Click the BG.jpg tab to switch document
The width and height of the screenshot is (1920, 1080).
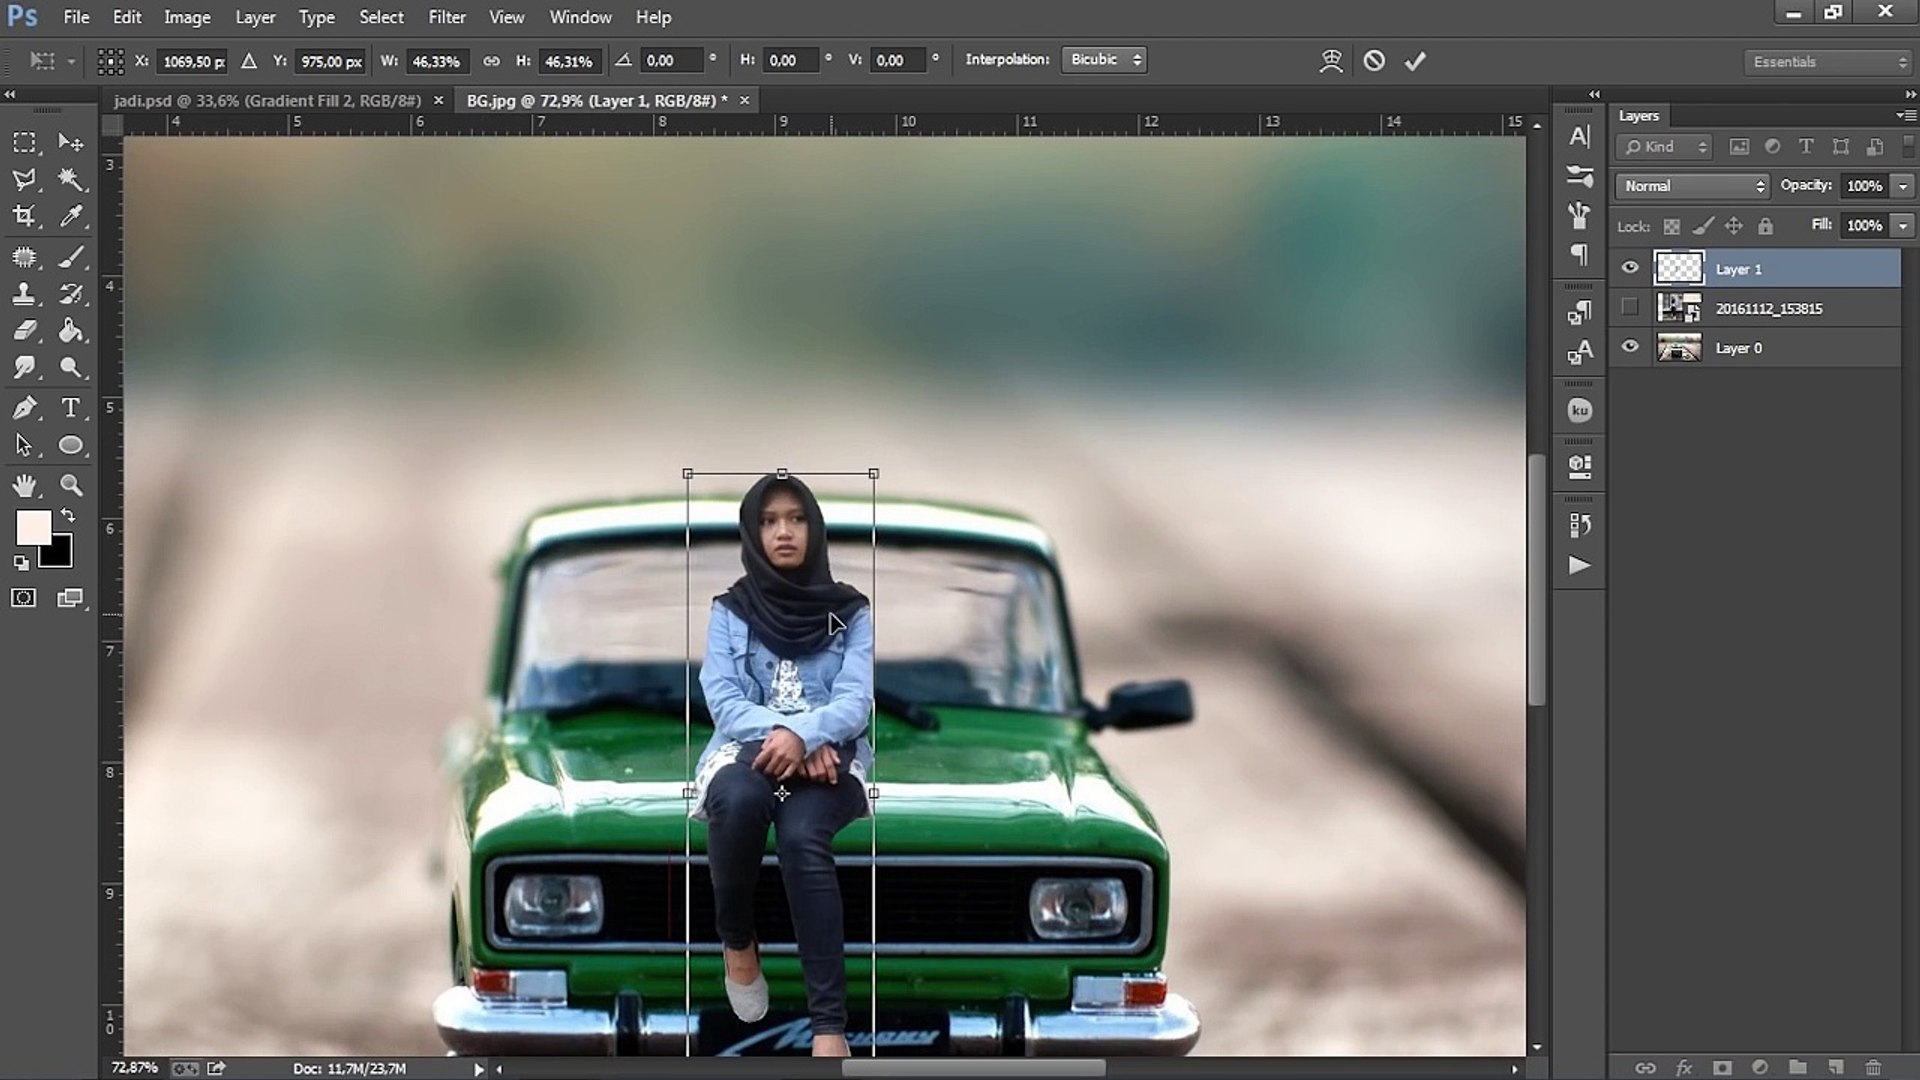coord(595,100)
